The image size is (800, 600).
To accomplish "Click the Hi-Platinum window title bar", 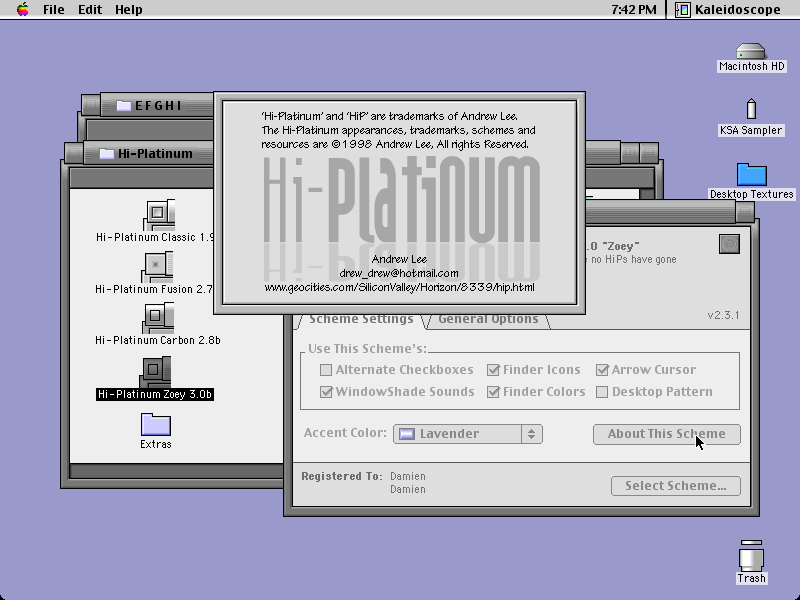I will point(148,154).
